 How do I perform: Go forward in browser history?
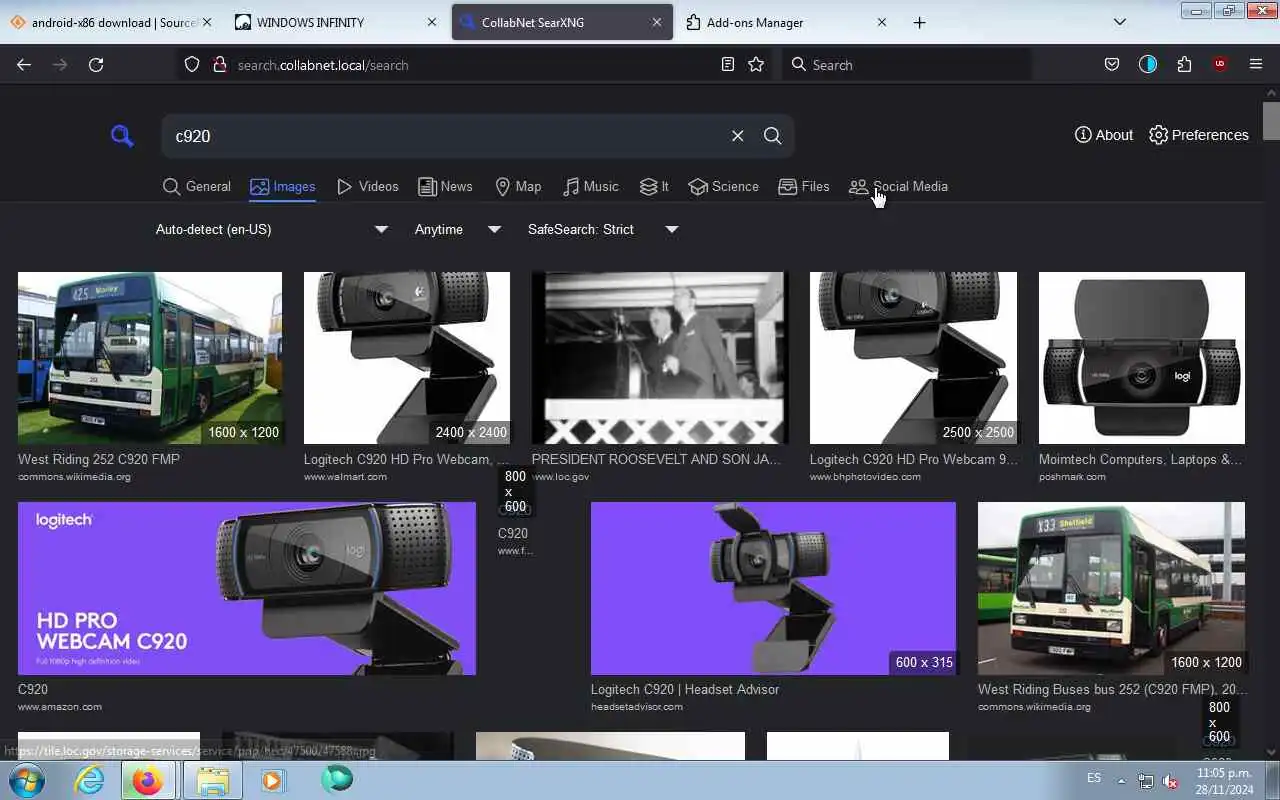click(60, 64)
